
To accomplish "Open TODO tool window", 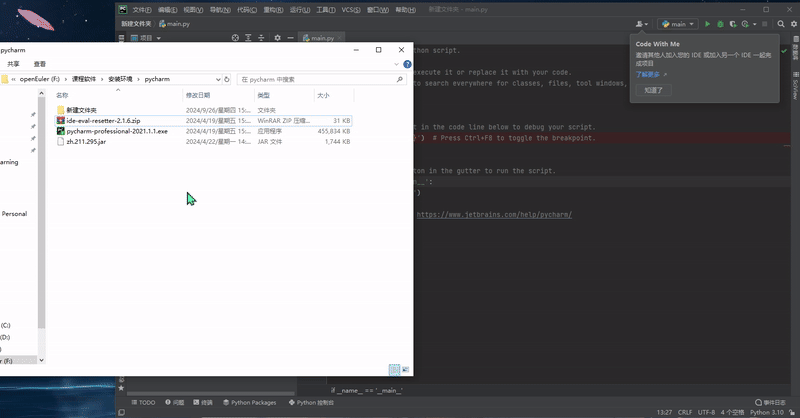I will [143, 403].
